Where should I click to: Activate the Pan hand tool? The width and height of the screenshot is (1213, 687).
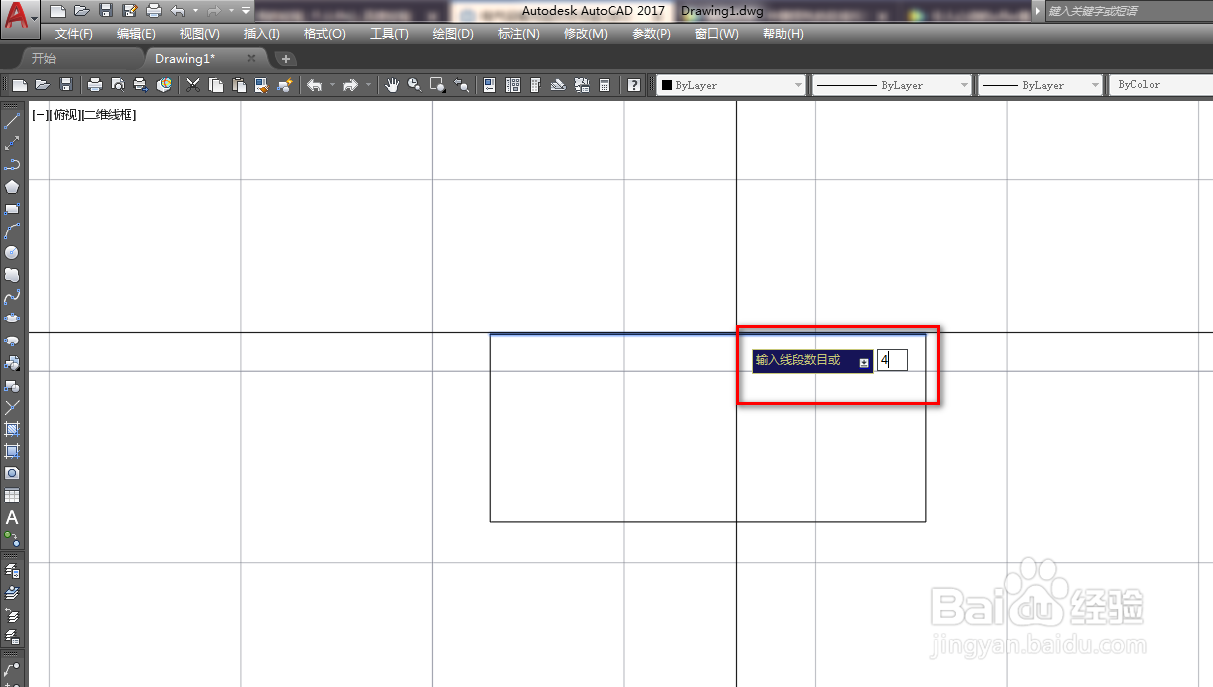(x=391, y=85)
